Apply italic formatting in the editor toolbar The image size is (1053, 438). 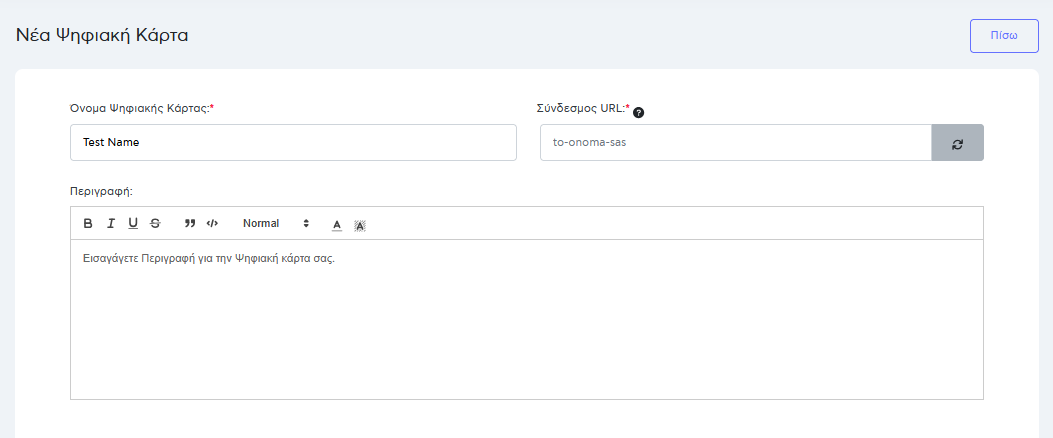(x=111, y=223)
